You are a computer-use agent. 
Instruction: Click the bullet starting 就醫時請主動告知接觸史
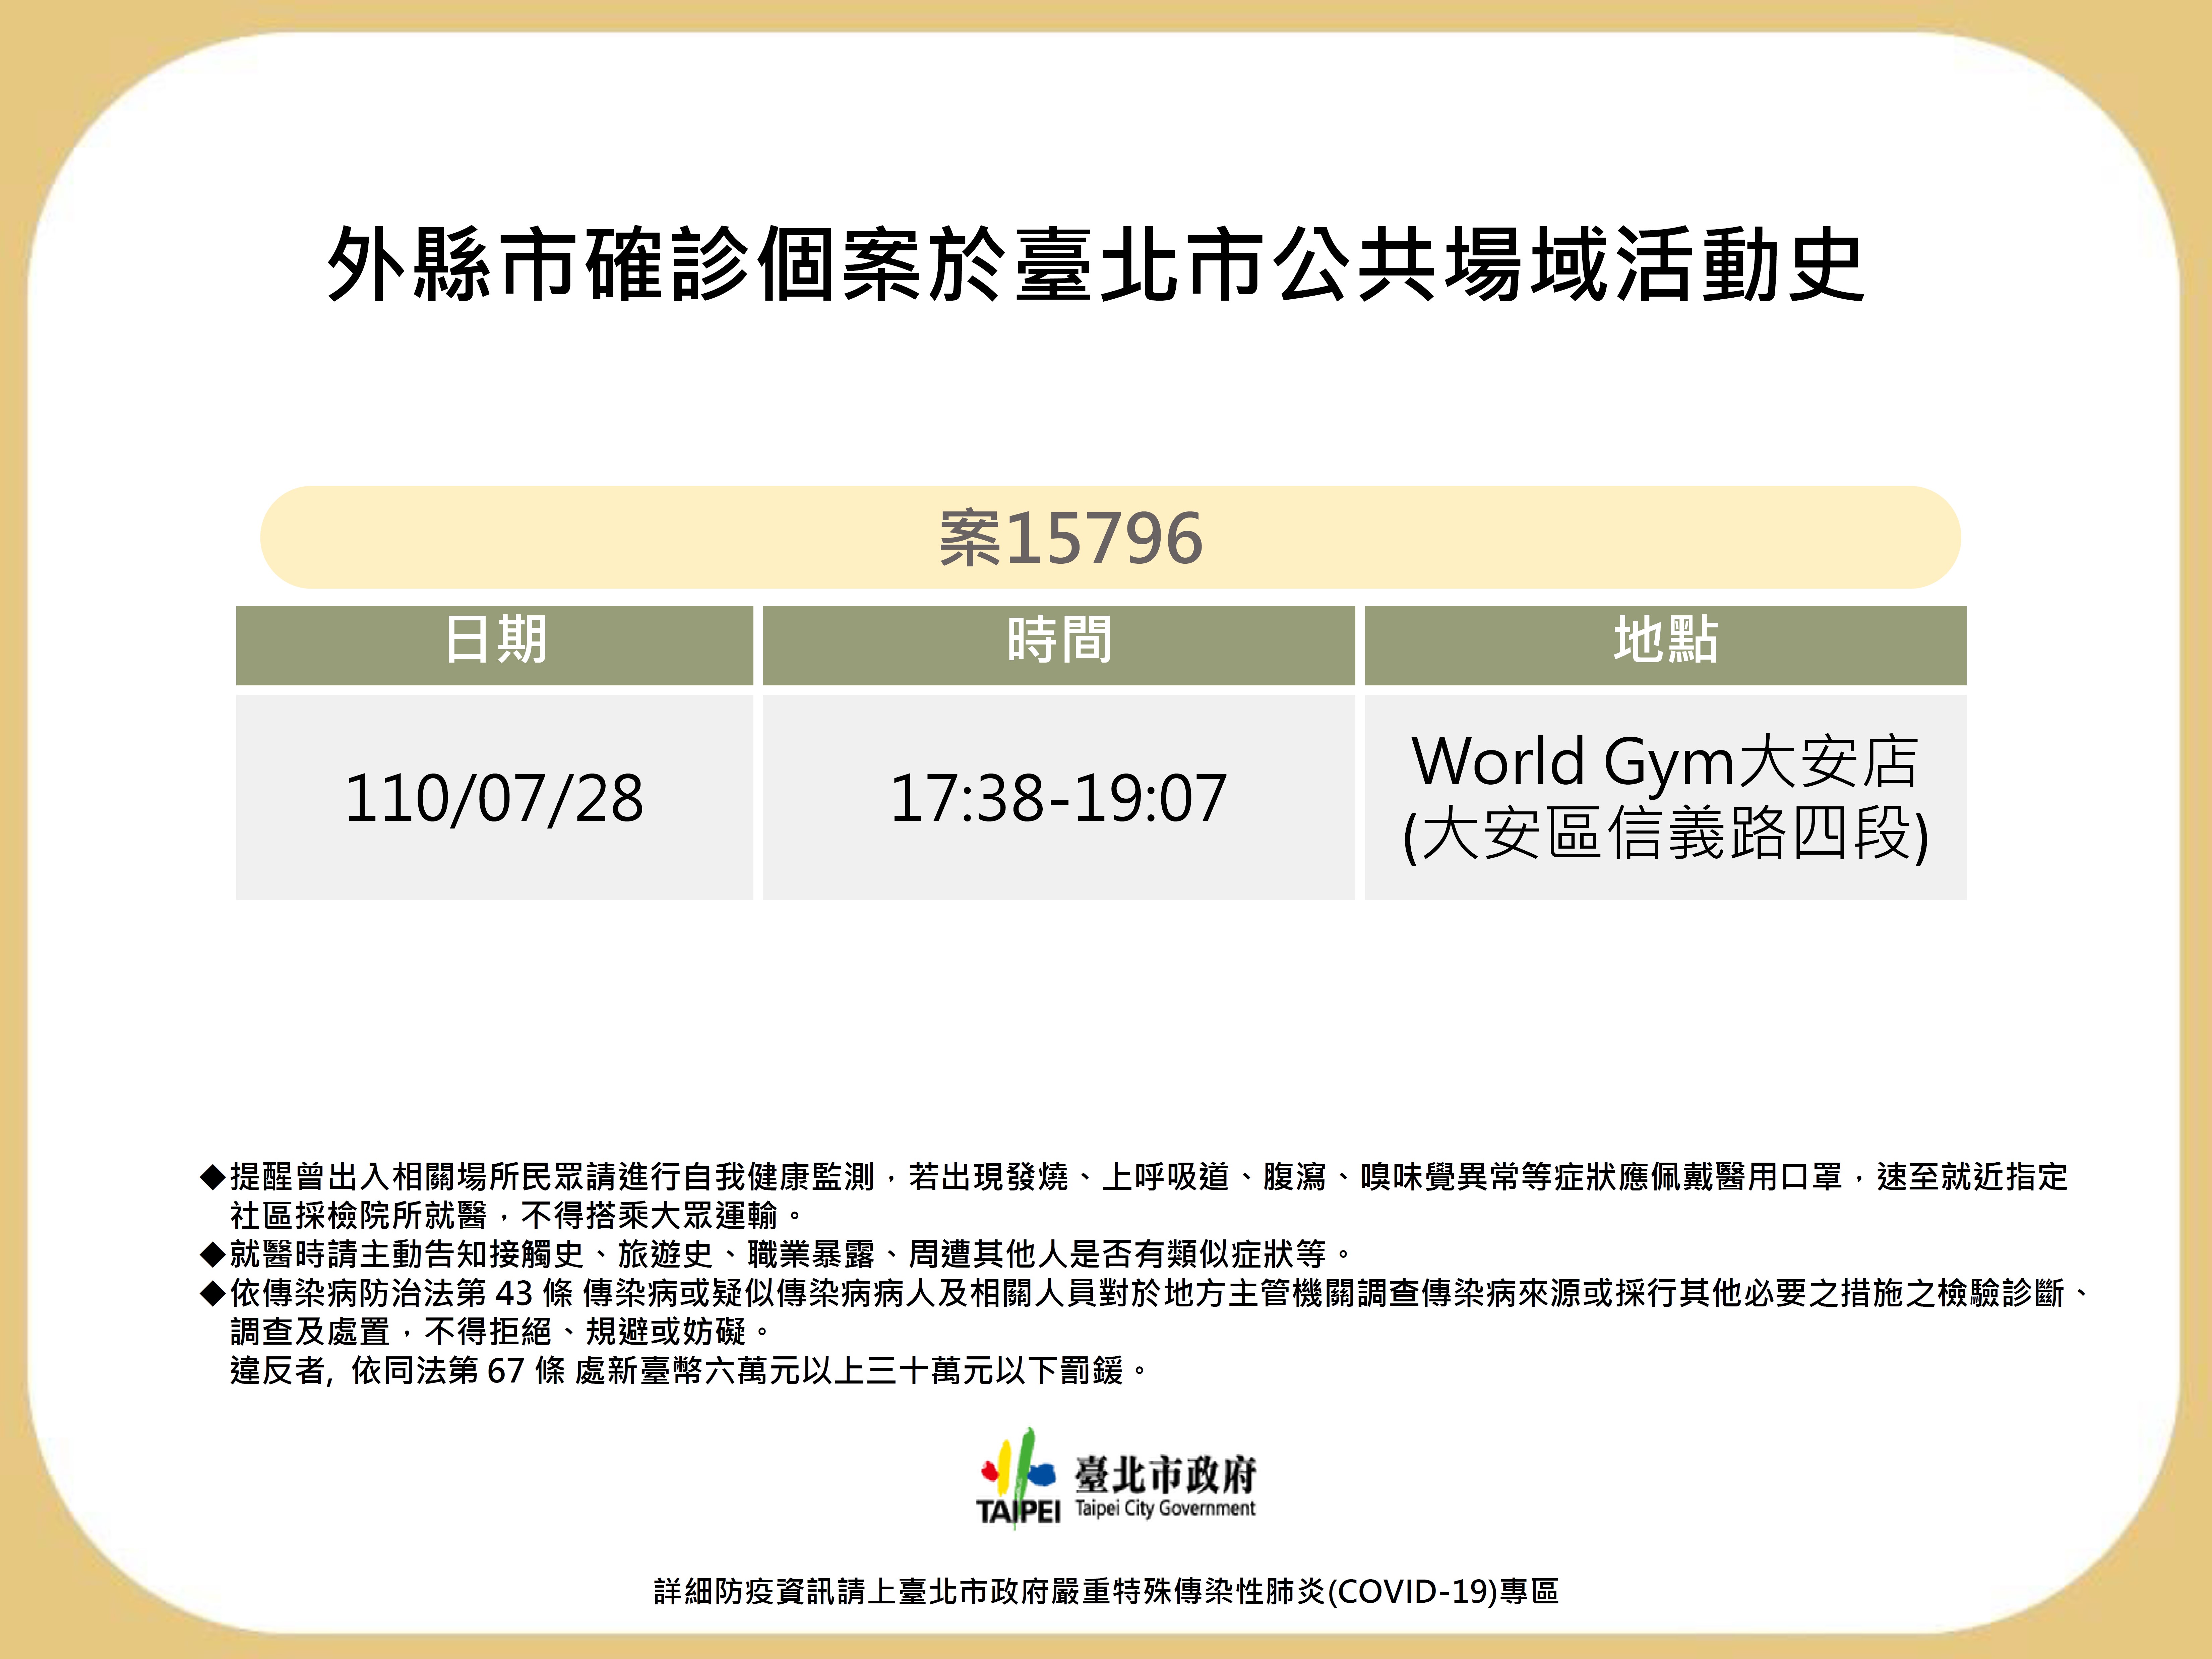pyautogui.click(x=776, y=1254)
